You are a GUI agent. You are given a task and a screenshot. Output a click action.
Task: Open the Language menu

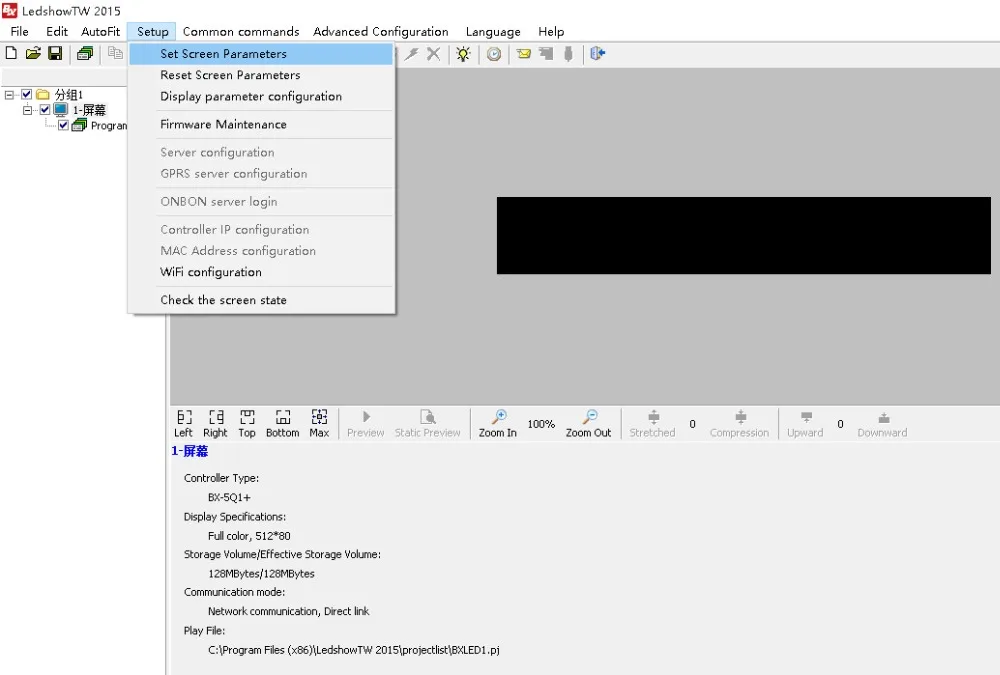coord(493,31)
